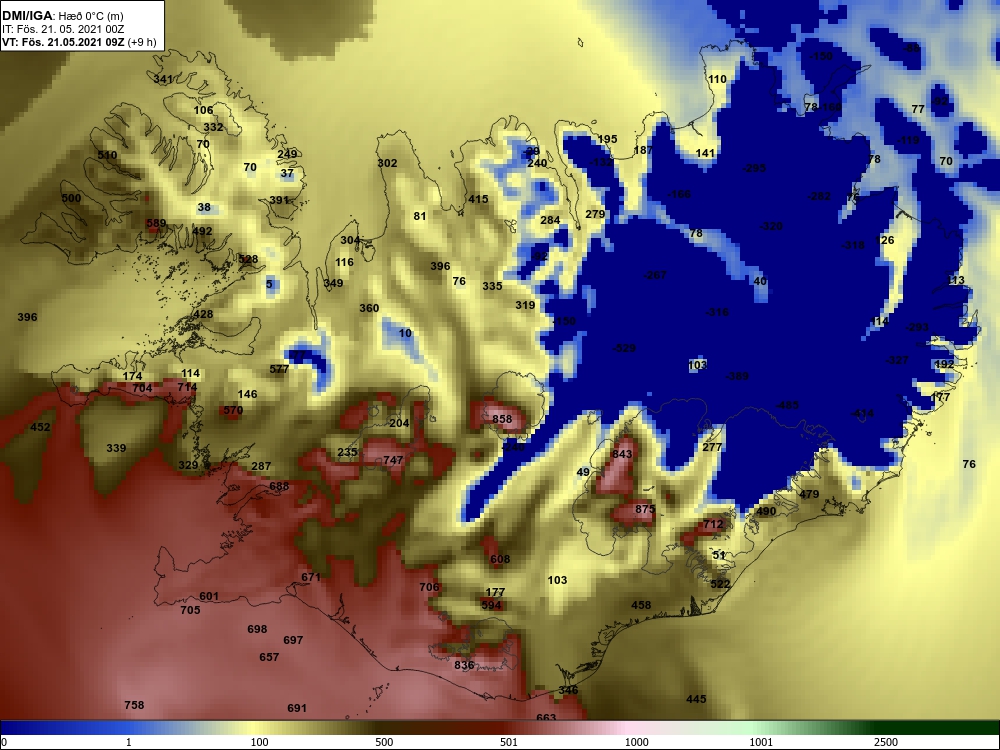Click the map value '570'

(233, 410)
